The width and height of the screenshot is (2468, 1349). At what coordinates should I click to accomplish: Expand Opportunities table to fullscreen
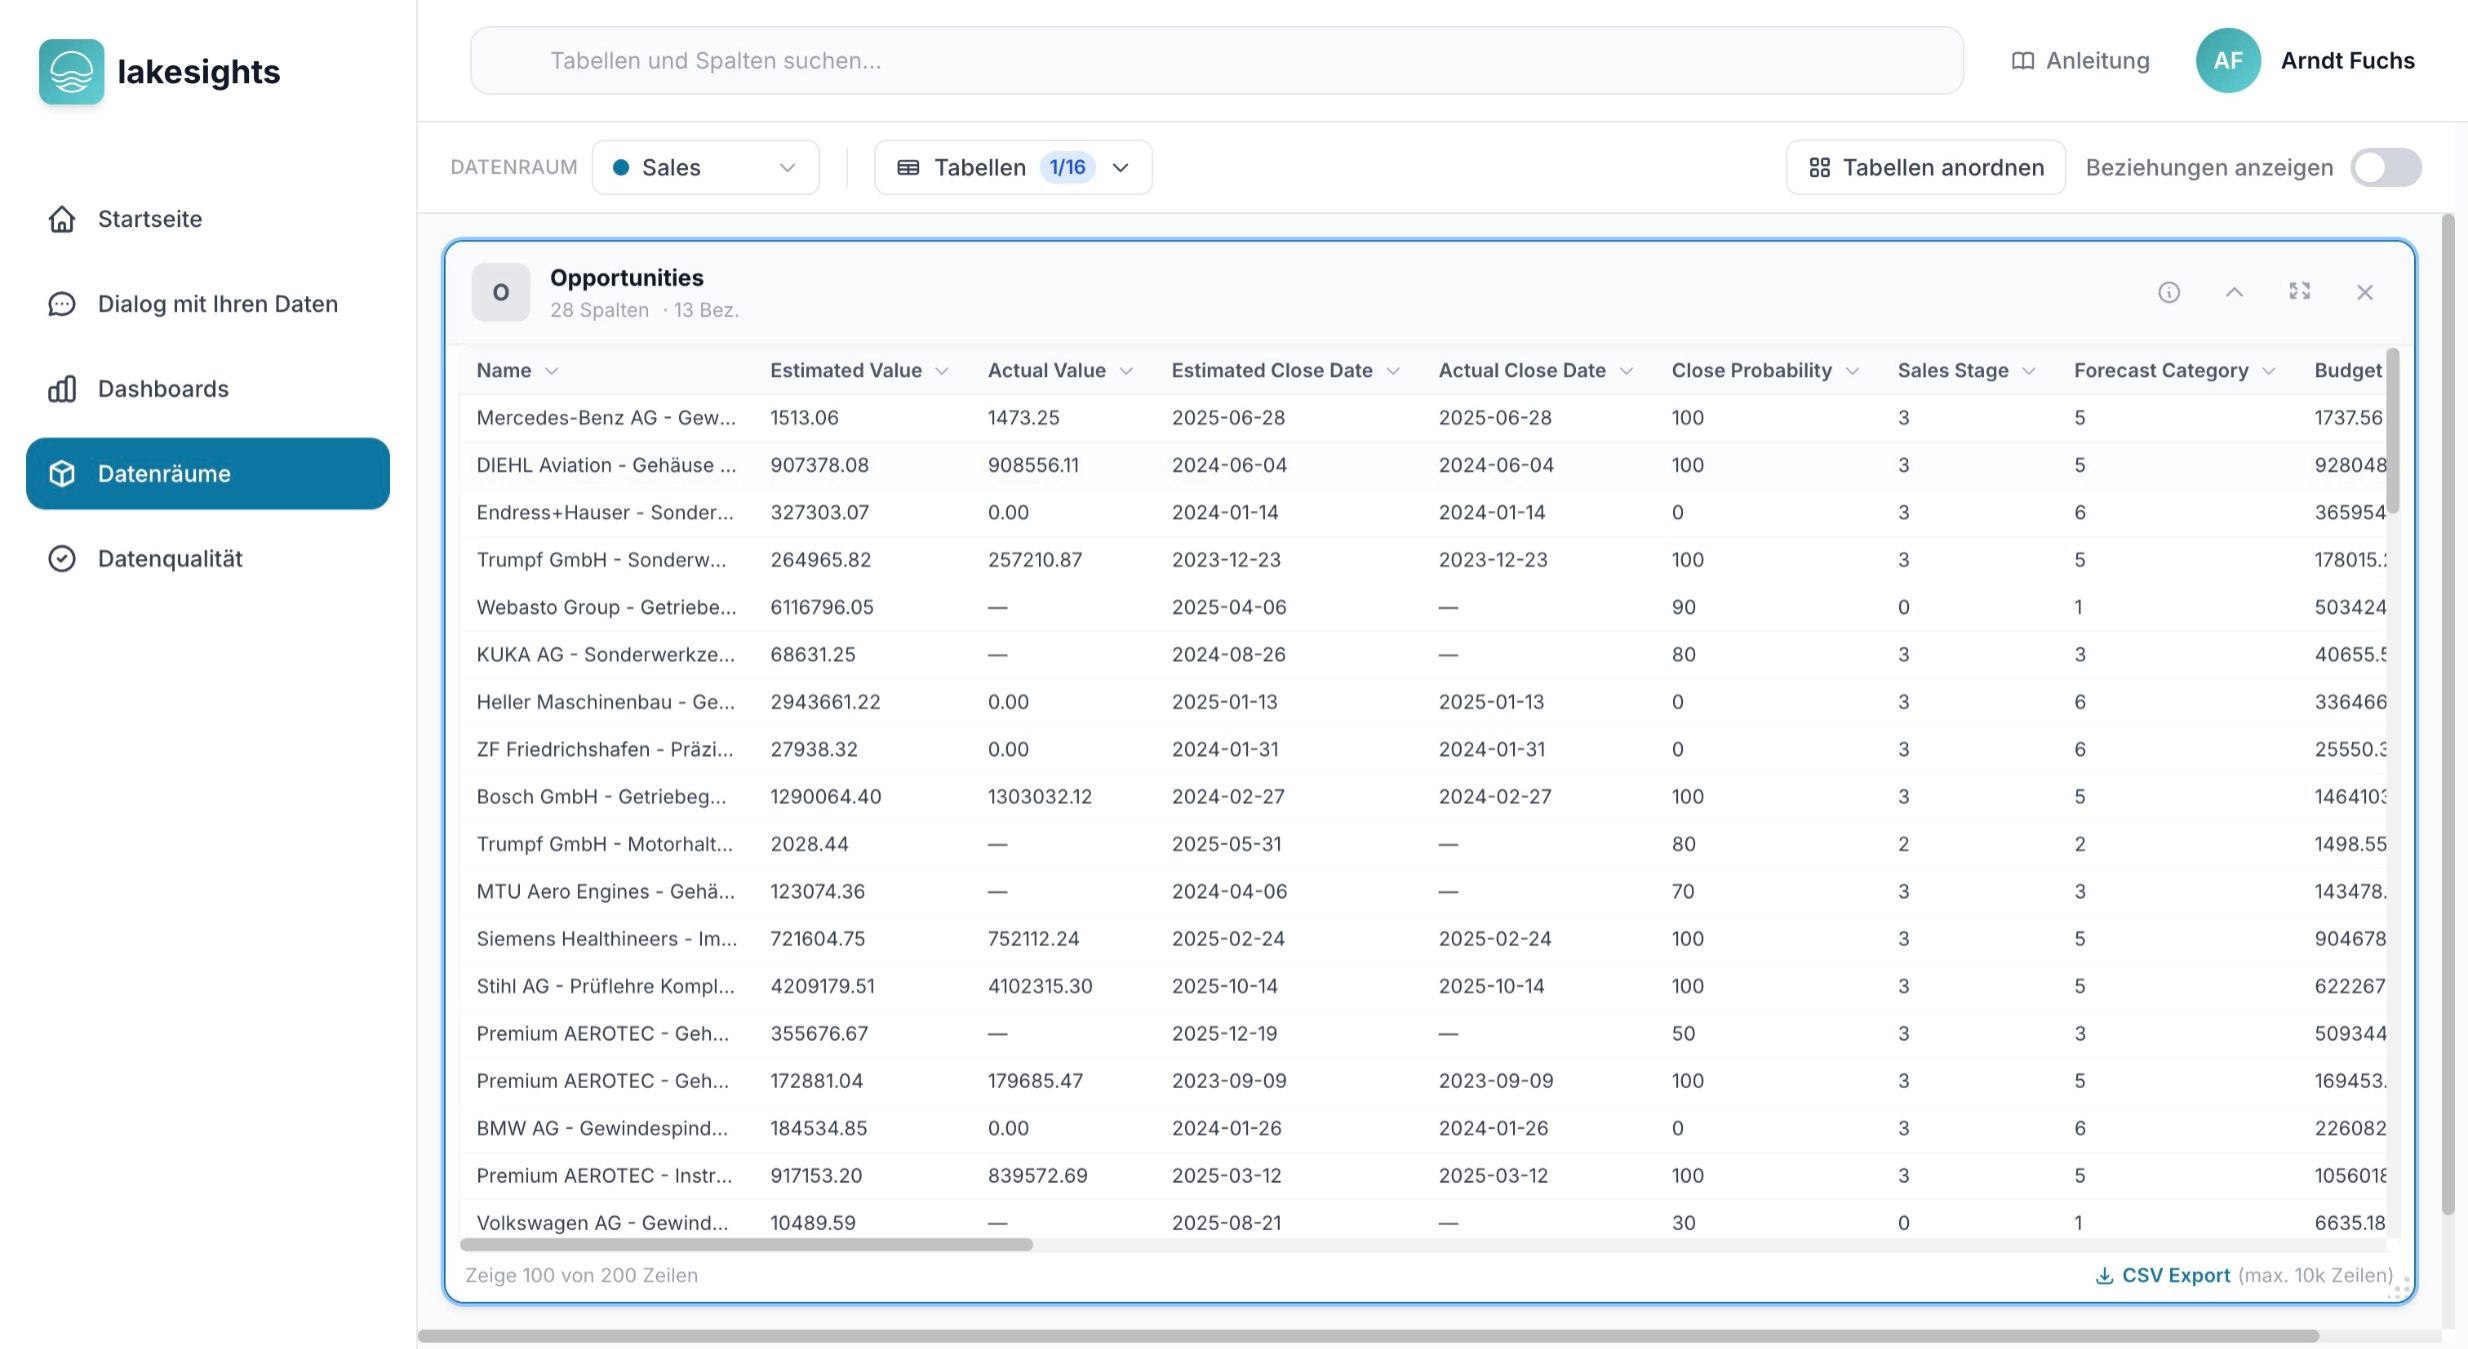tap(2299, 291)
